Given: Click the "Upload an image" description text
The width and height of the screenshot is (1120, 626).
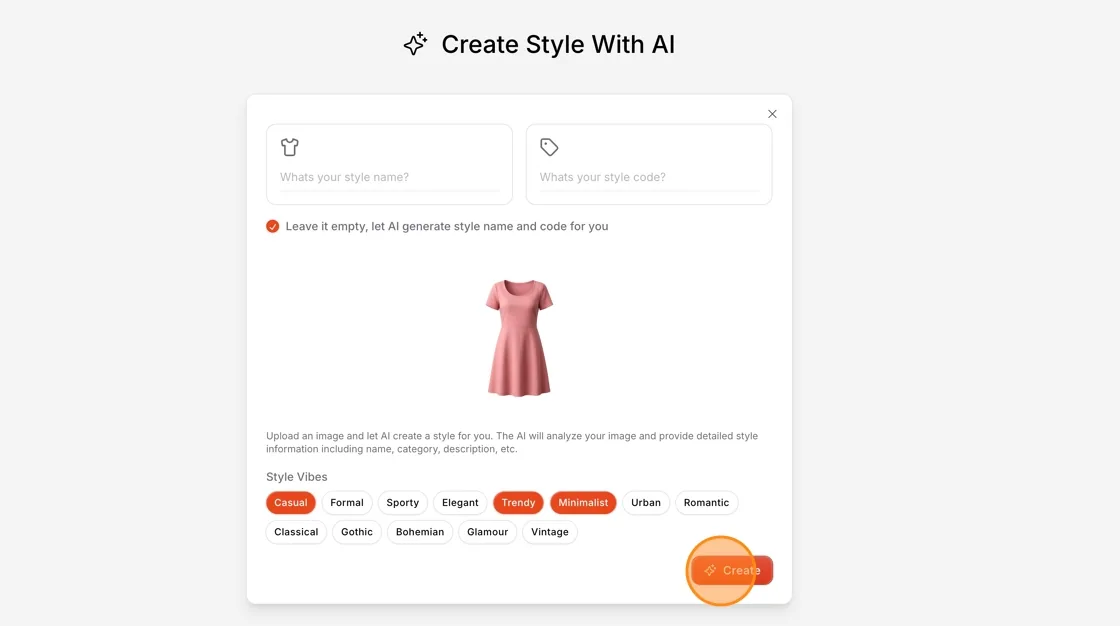Looking at the screenshot, I should (x=512, y=442).
